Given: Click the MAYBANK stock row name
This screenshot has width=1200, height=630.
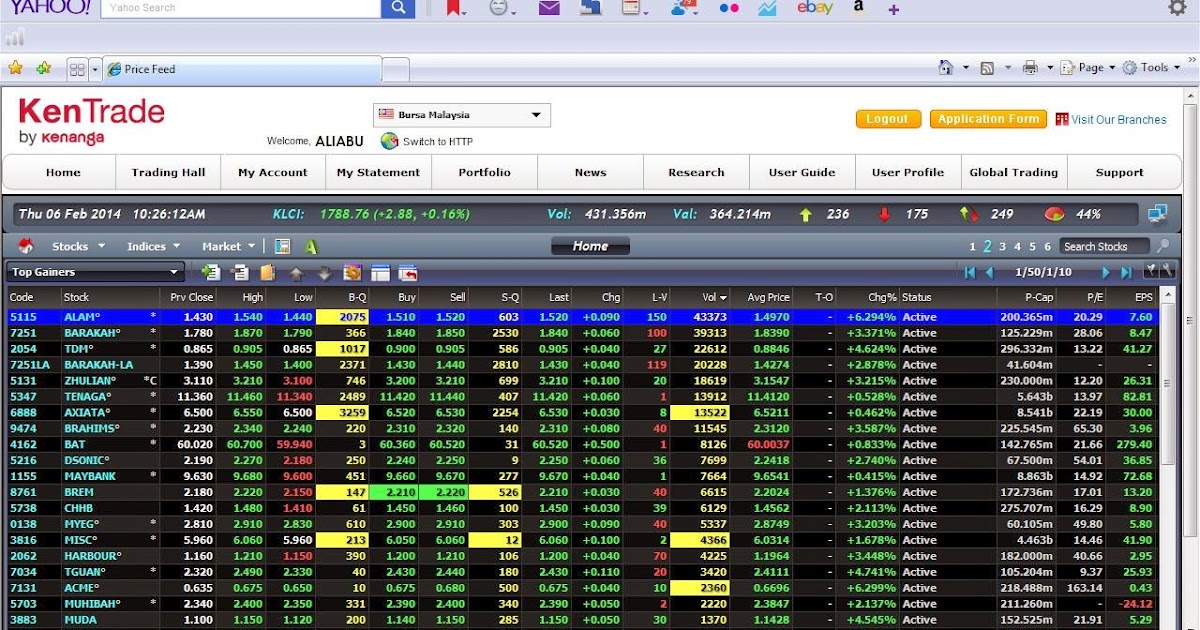Looking at the screenshot, I should (90, 477).
